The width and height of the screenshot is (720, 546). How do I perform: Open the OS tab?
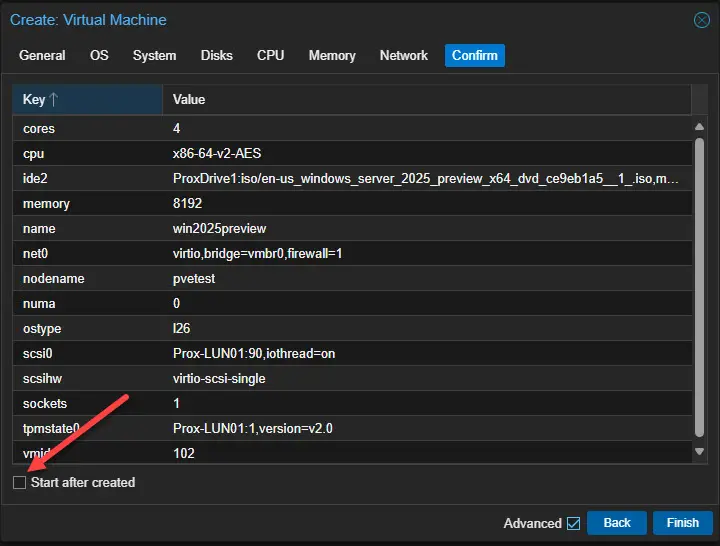[99, 56]
